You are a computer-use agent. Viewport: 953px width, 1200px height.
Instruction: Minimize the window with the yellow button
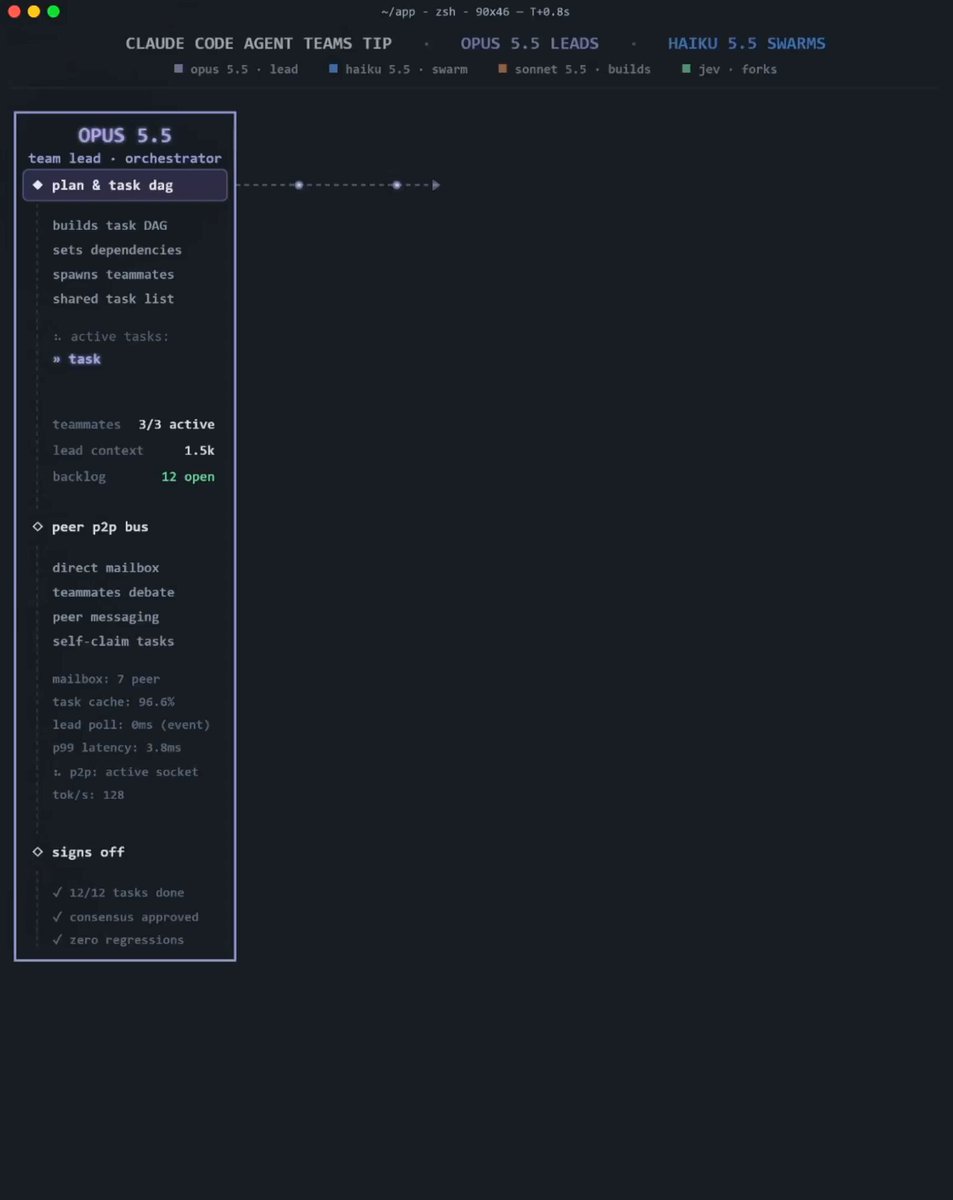point(34,11)
